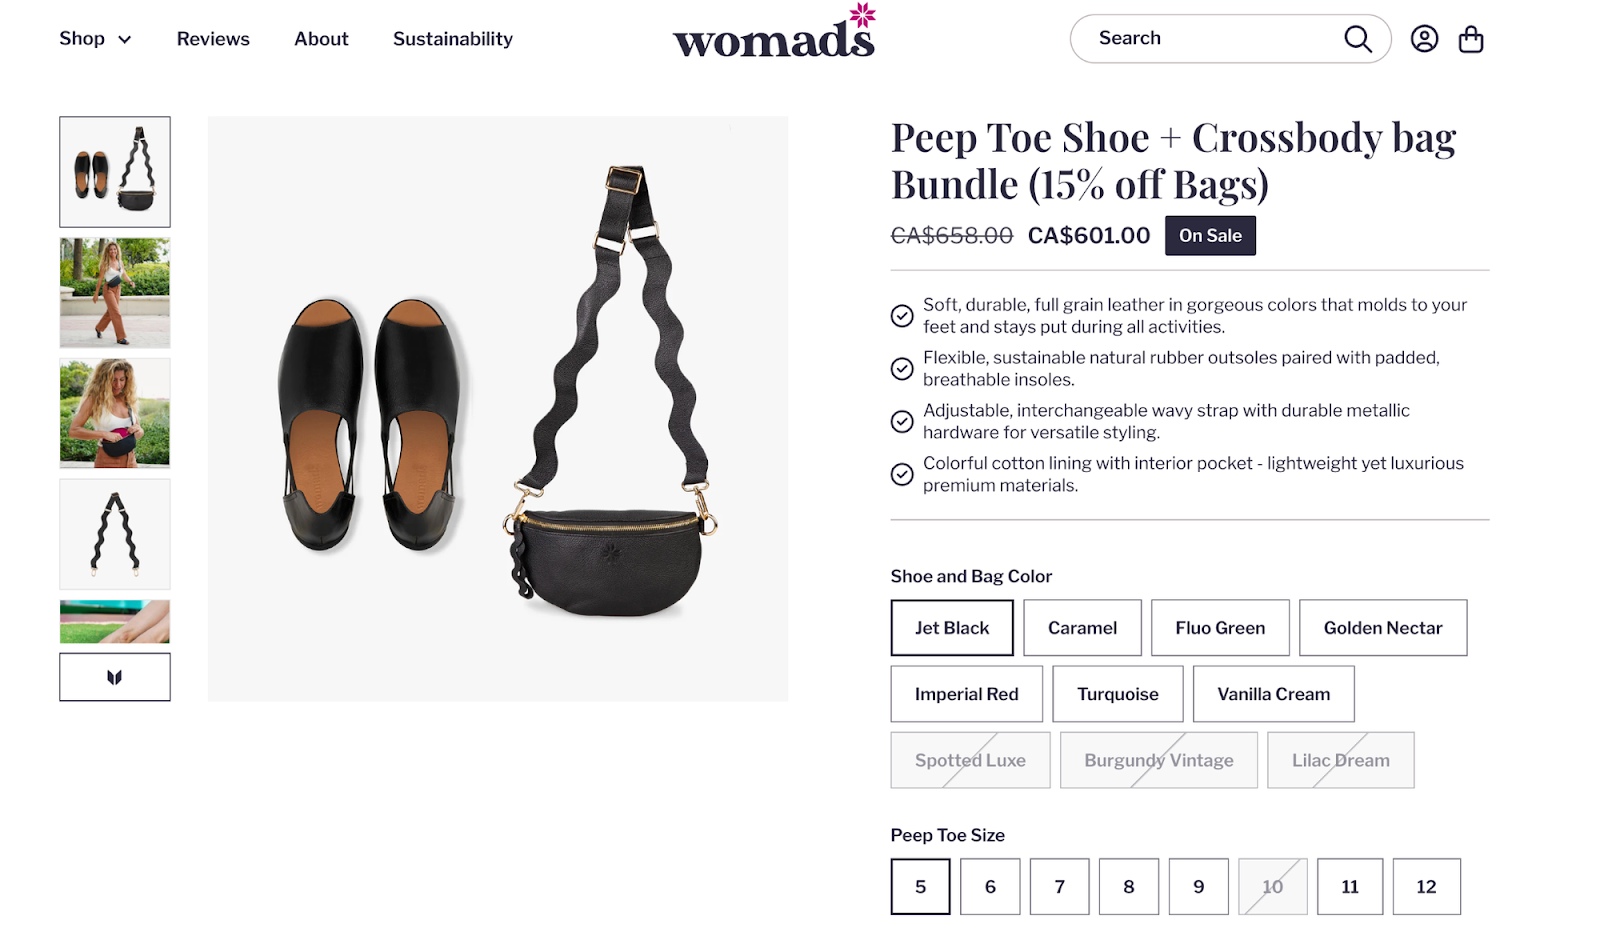Click the search magnifier icon
This screenshot has height=948, width=1600.
pos(1357,39)
